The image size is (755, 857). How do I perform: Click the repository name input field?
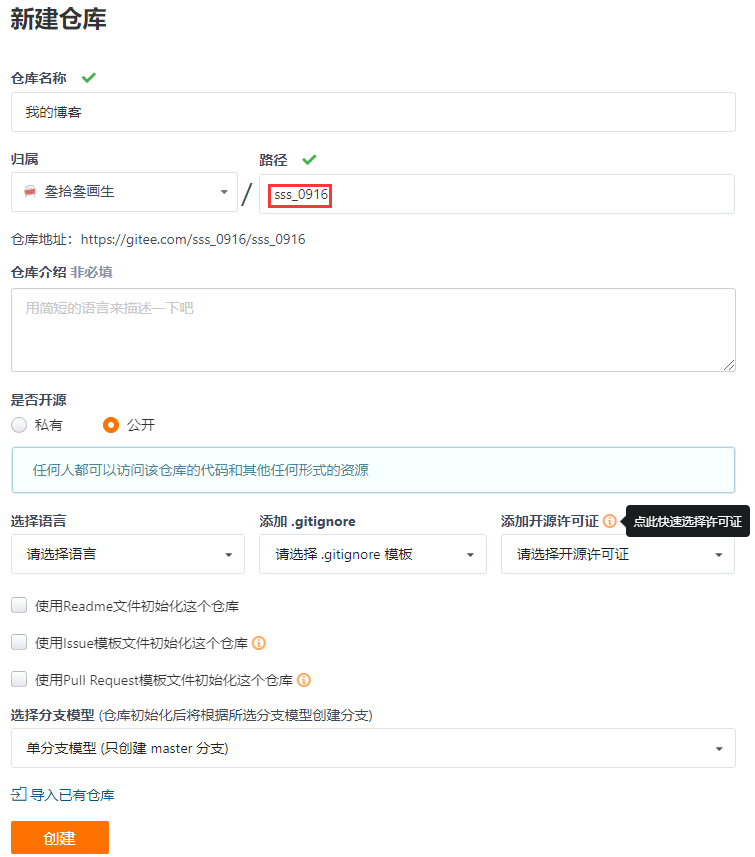pyautogui.click(x=373, y=112)
